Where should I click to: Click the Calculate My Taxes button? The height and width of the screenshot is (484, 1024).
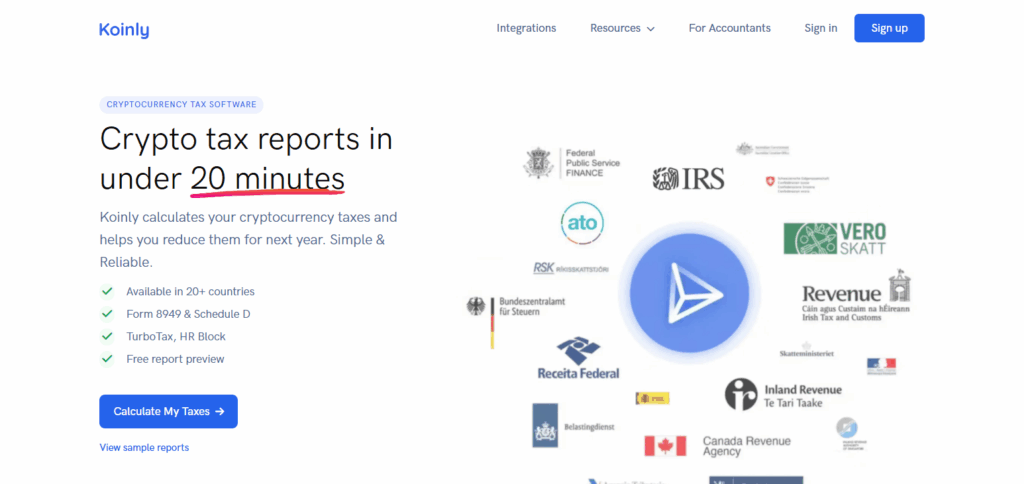(x=168, y=411)
